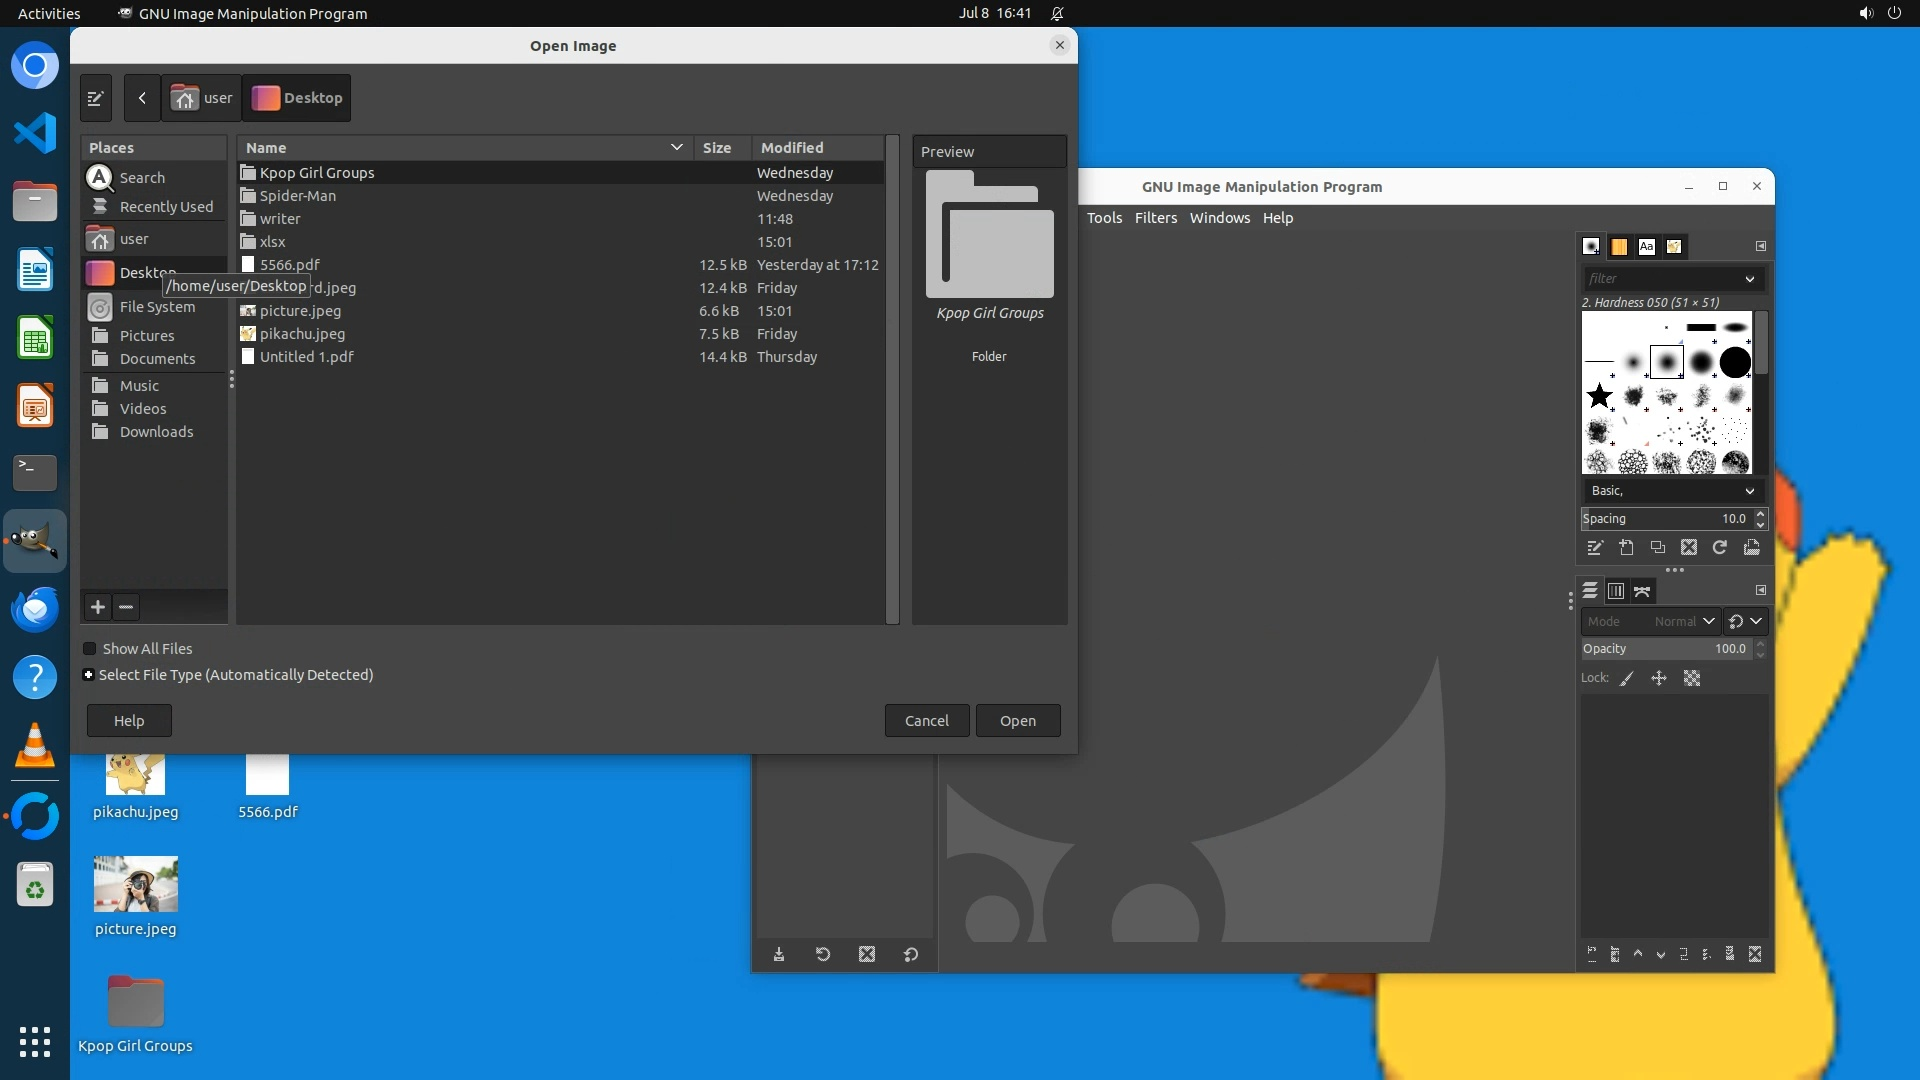This screenshot has width=1920, height=1080.
Task: Toggle the lock pixels brush icon
Action: point(1627,679)
